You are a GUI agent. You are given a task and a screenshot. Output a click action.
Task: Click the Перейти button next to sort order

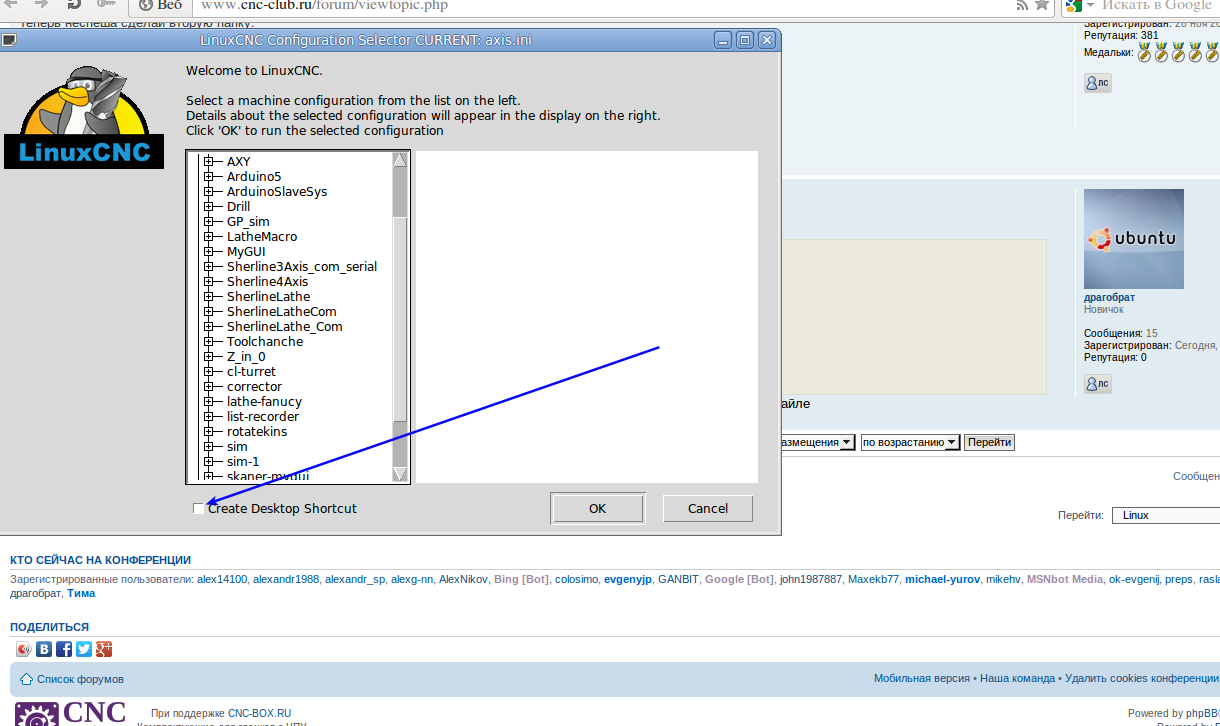tap(989, 442)
